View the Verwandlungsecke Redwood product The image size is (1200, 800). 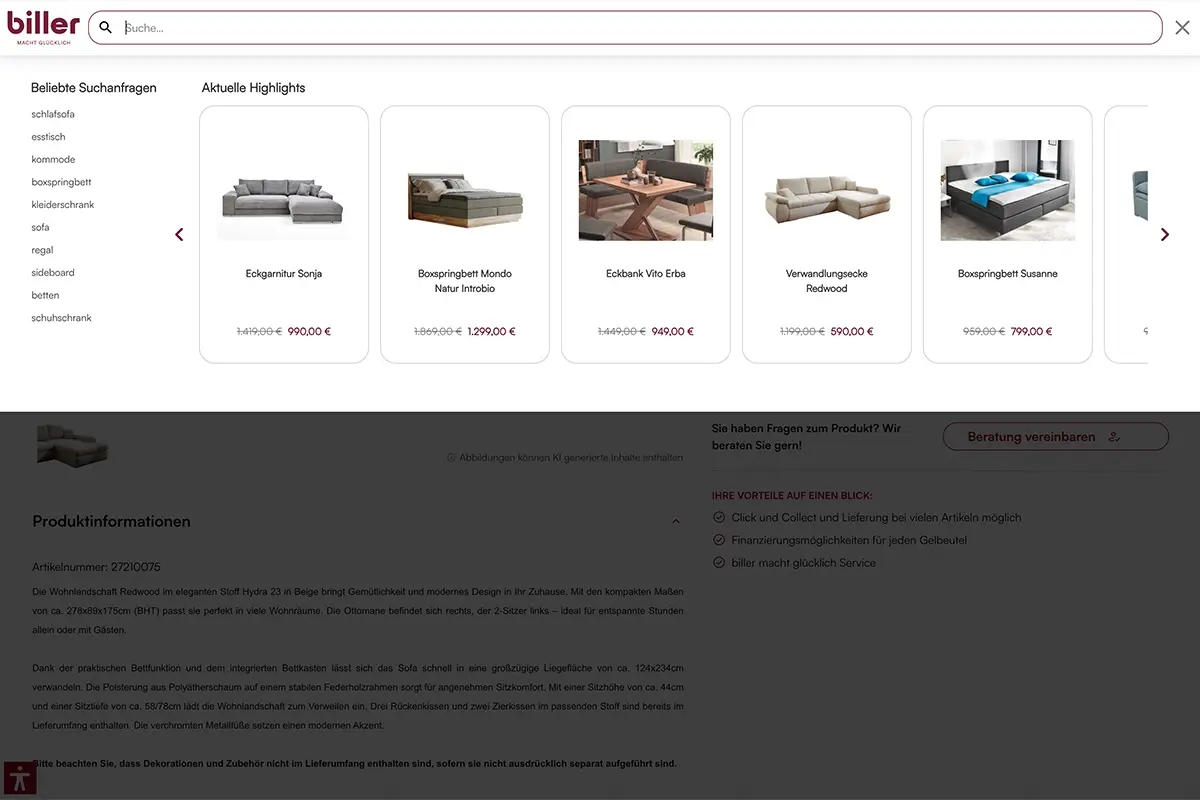(x=826, y=195)
